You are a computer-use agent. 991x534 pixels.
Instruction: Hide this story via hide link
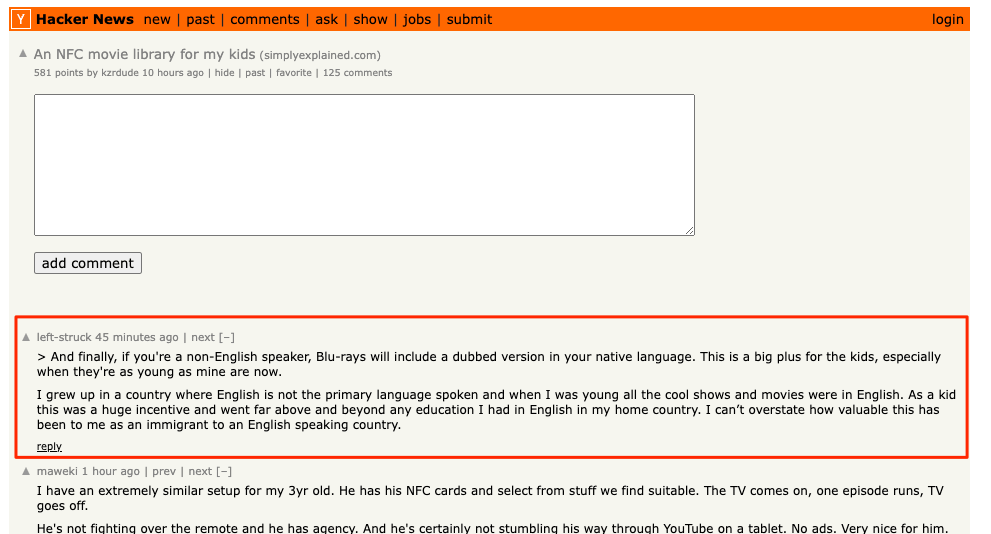(x=224, y=73)
